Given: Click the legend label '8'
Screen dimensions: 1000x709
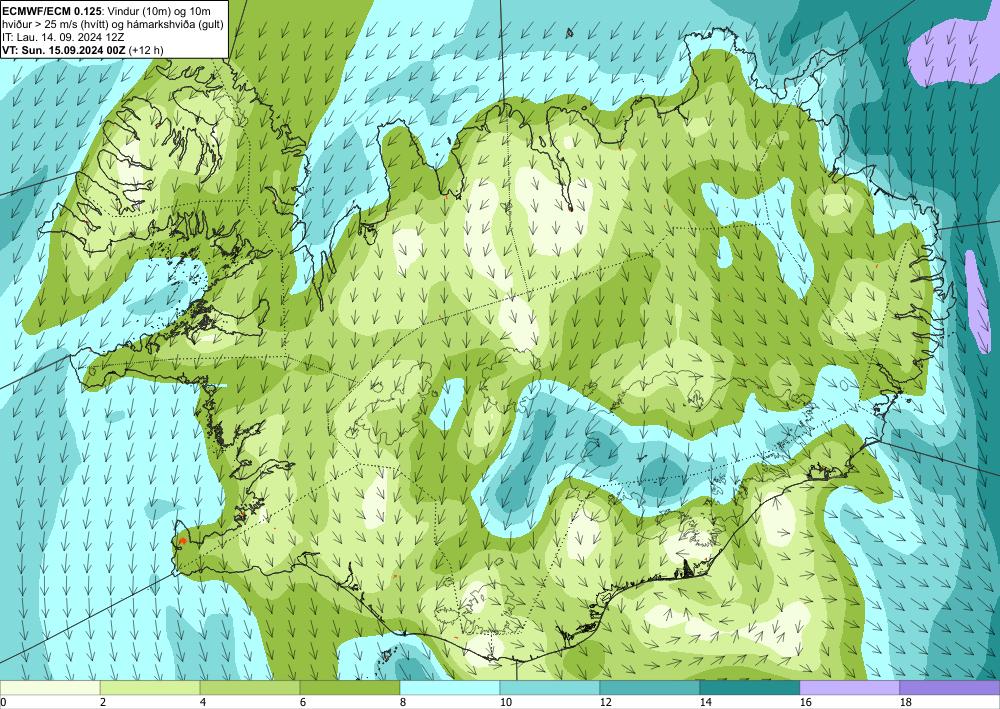Looking at the screenshot, I should 403,702.
